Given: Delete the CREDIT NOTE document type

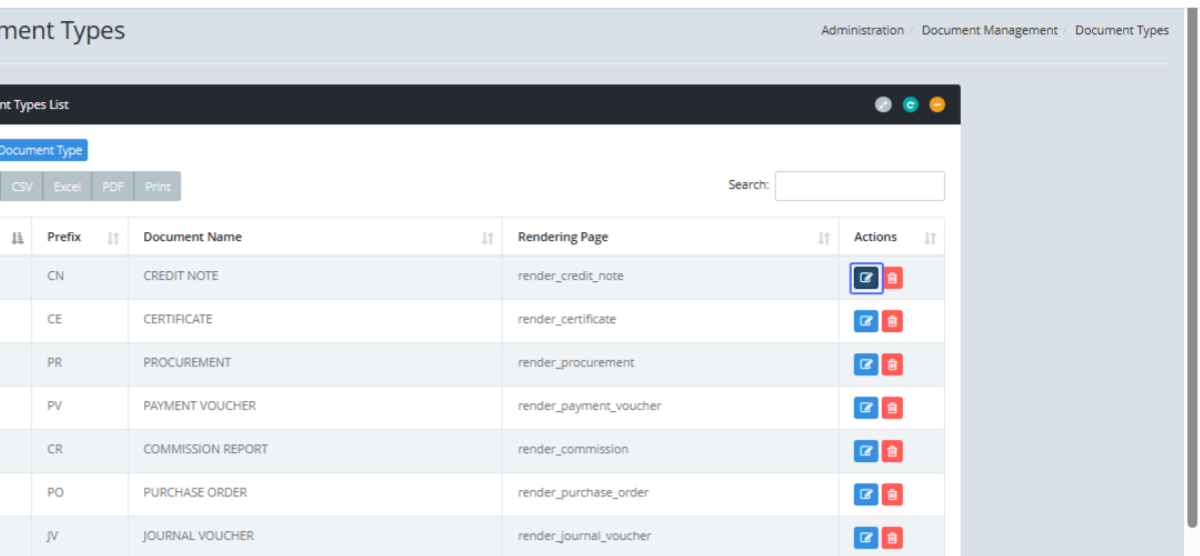Looking at the screenshot, I should tap(892, 278).
